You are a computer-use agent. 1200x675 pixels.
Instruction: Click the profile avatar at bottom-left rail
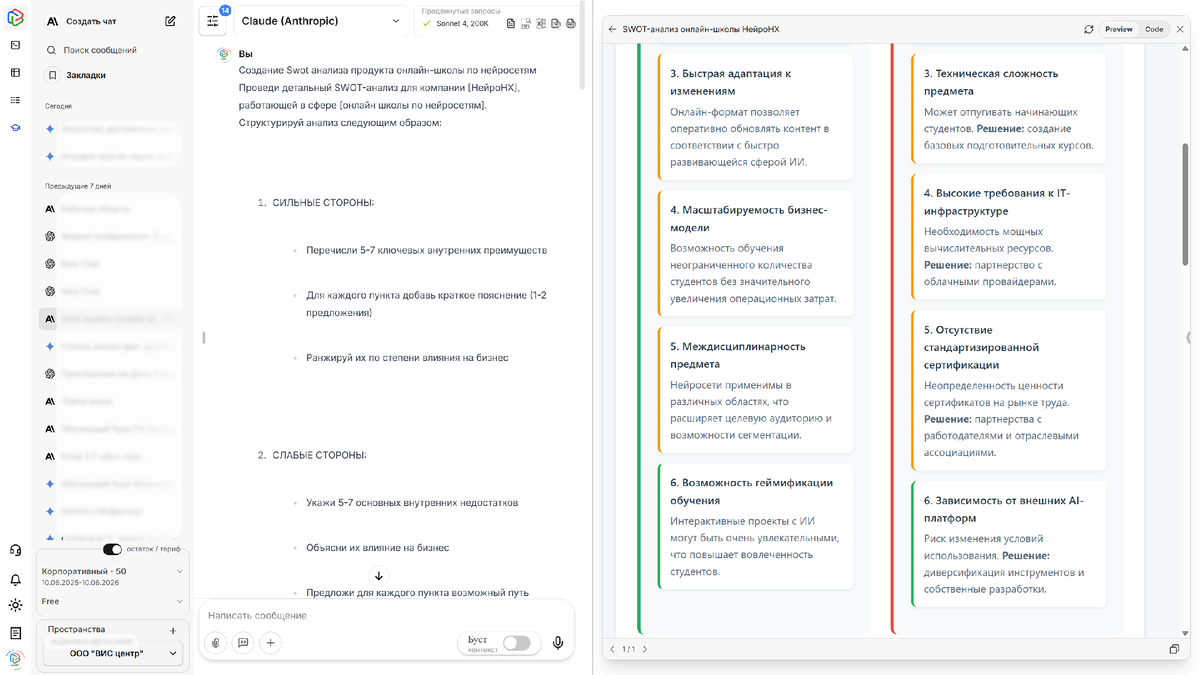coord(15,659)
